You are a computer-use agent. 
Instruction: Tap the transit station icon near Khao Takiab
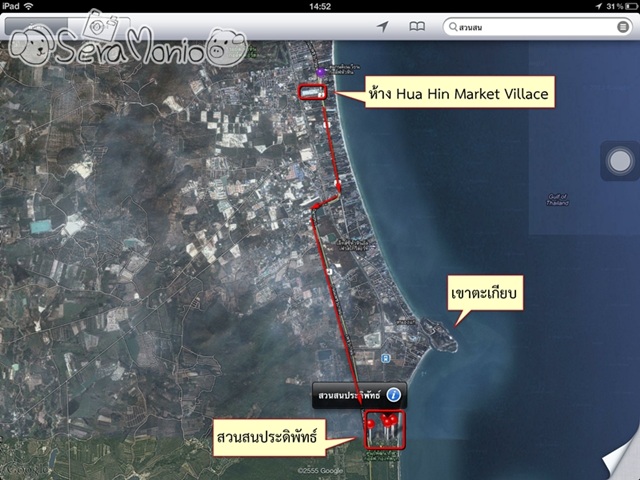coord(385,358)
